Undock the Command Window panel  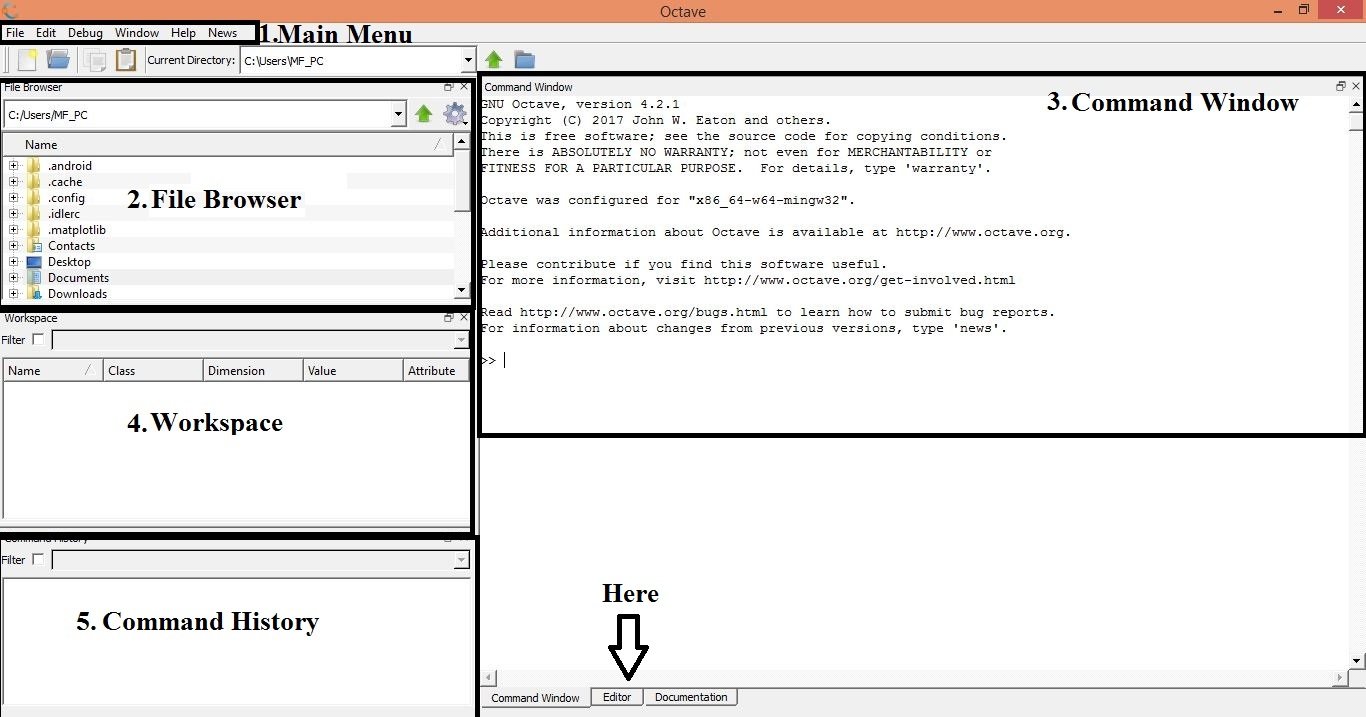(x=1341, y=87)
